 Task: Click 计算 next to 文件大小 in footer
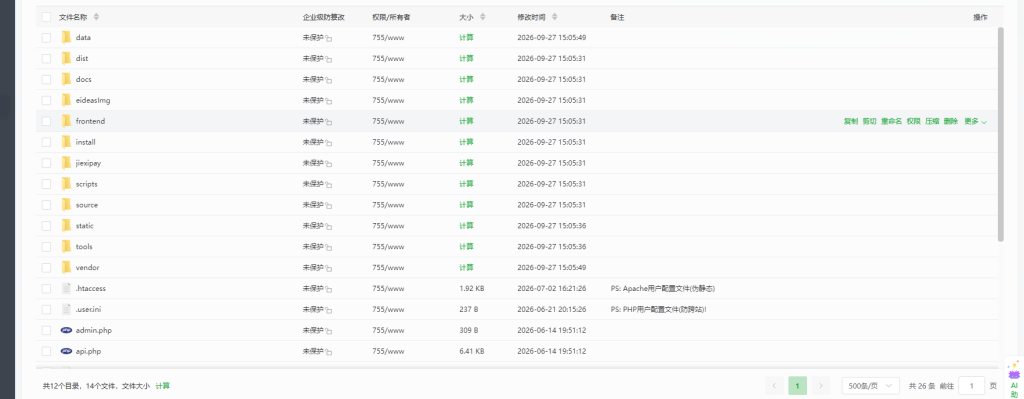click(163, 386)
